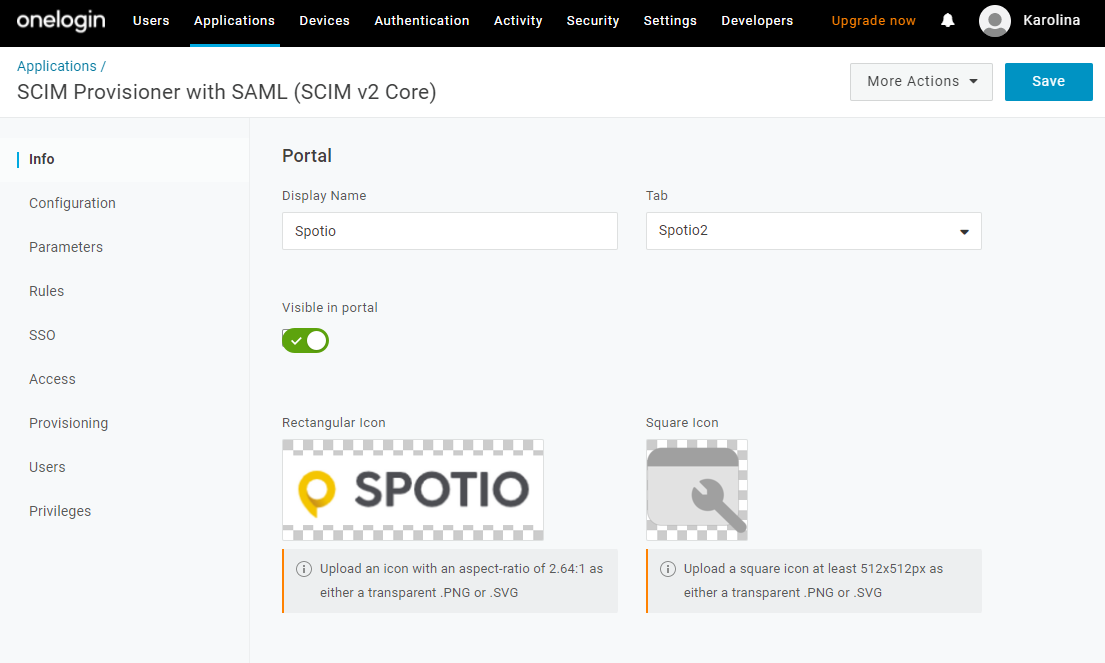Click the Square Icon label
Screen dimensions: 1105x663
[681, 423]
